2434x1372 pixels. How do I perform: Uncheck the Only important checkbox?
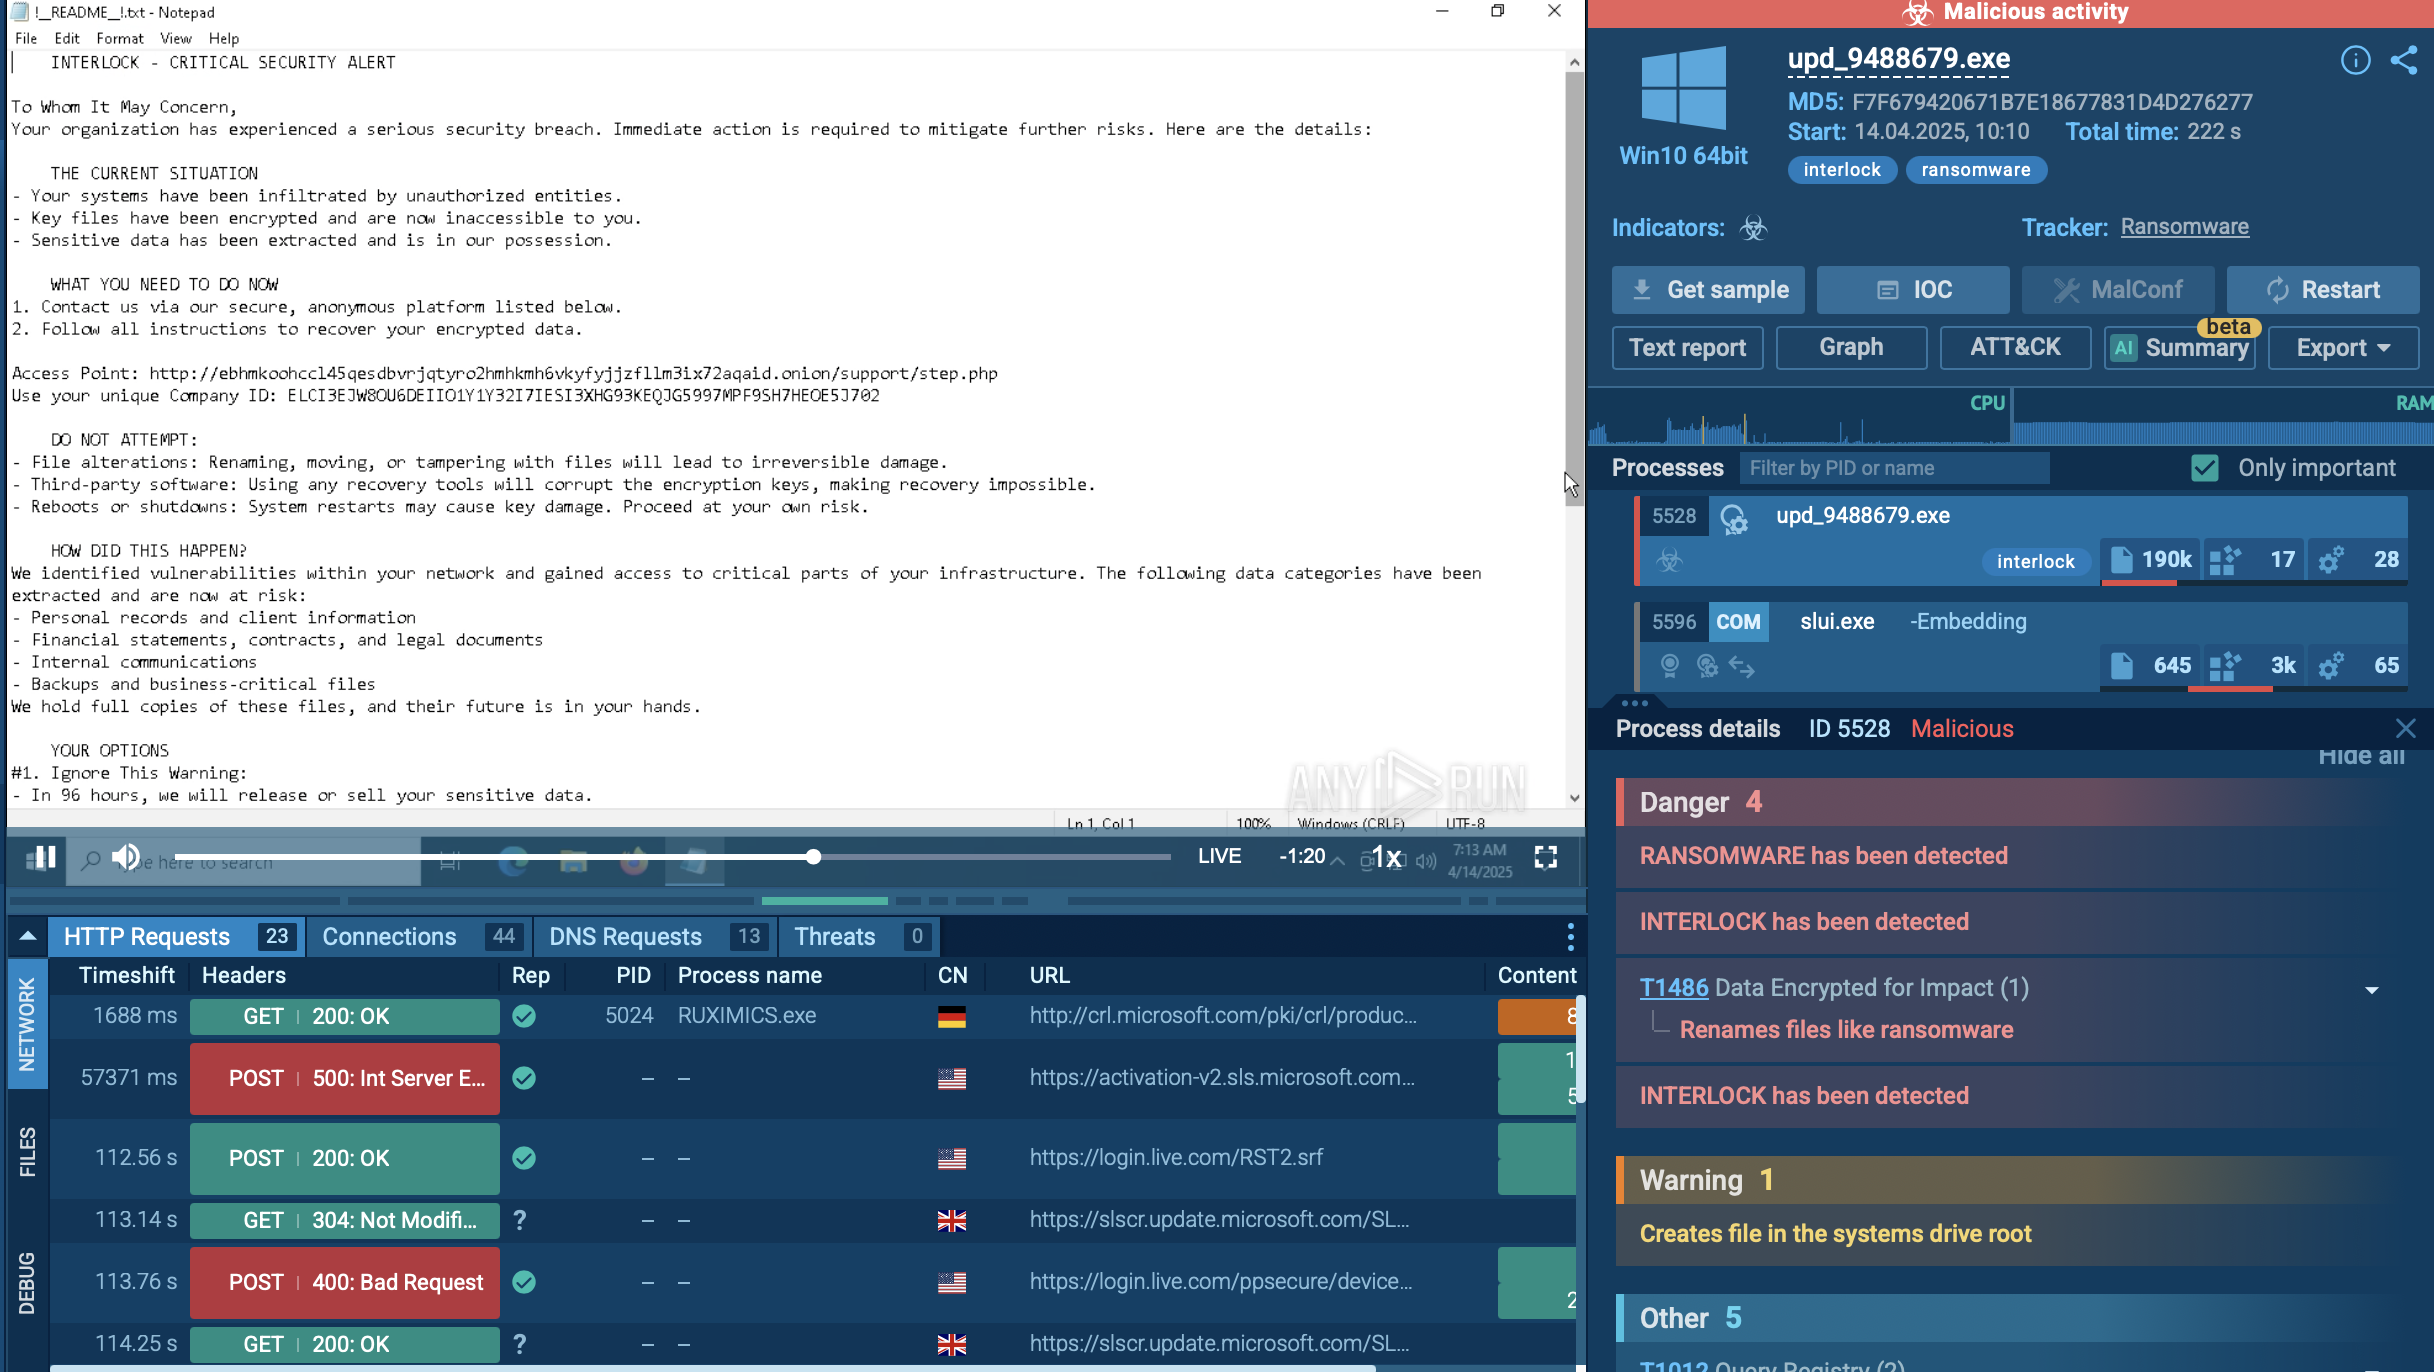tap(2204, 468)
